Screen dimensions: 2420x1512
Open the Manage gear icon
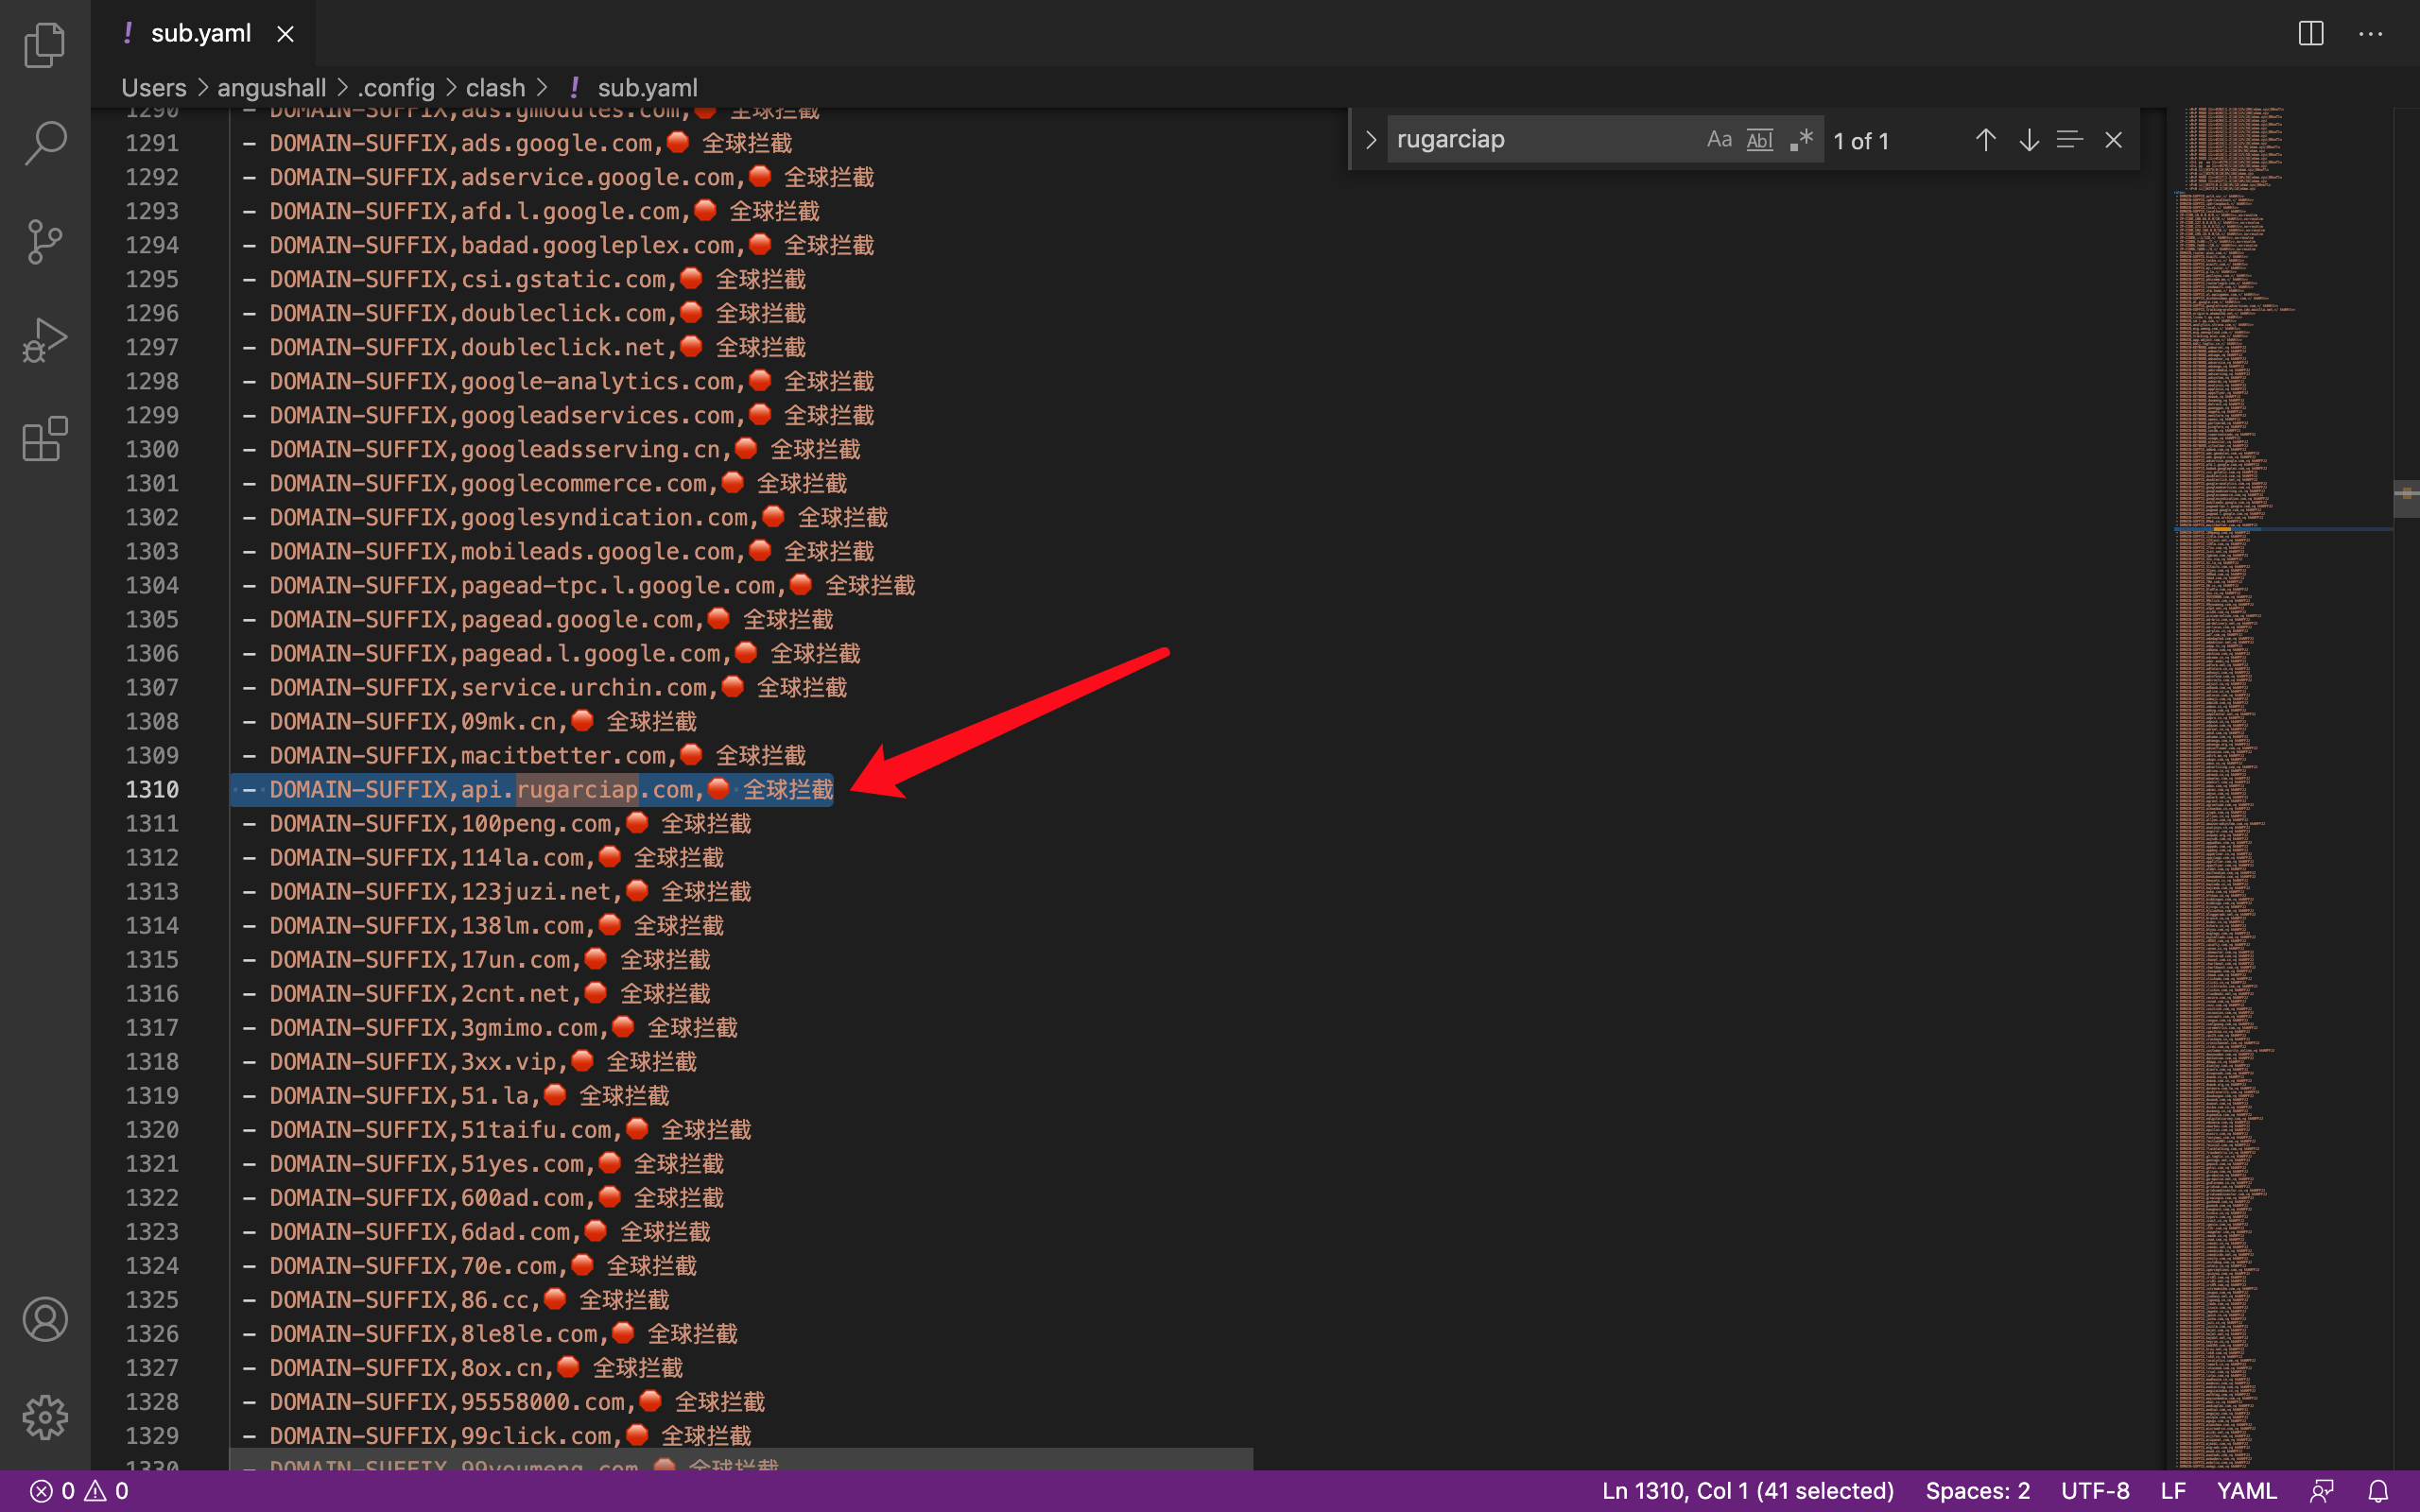pyautogui.click(x=45, y=1417)
